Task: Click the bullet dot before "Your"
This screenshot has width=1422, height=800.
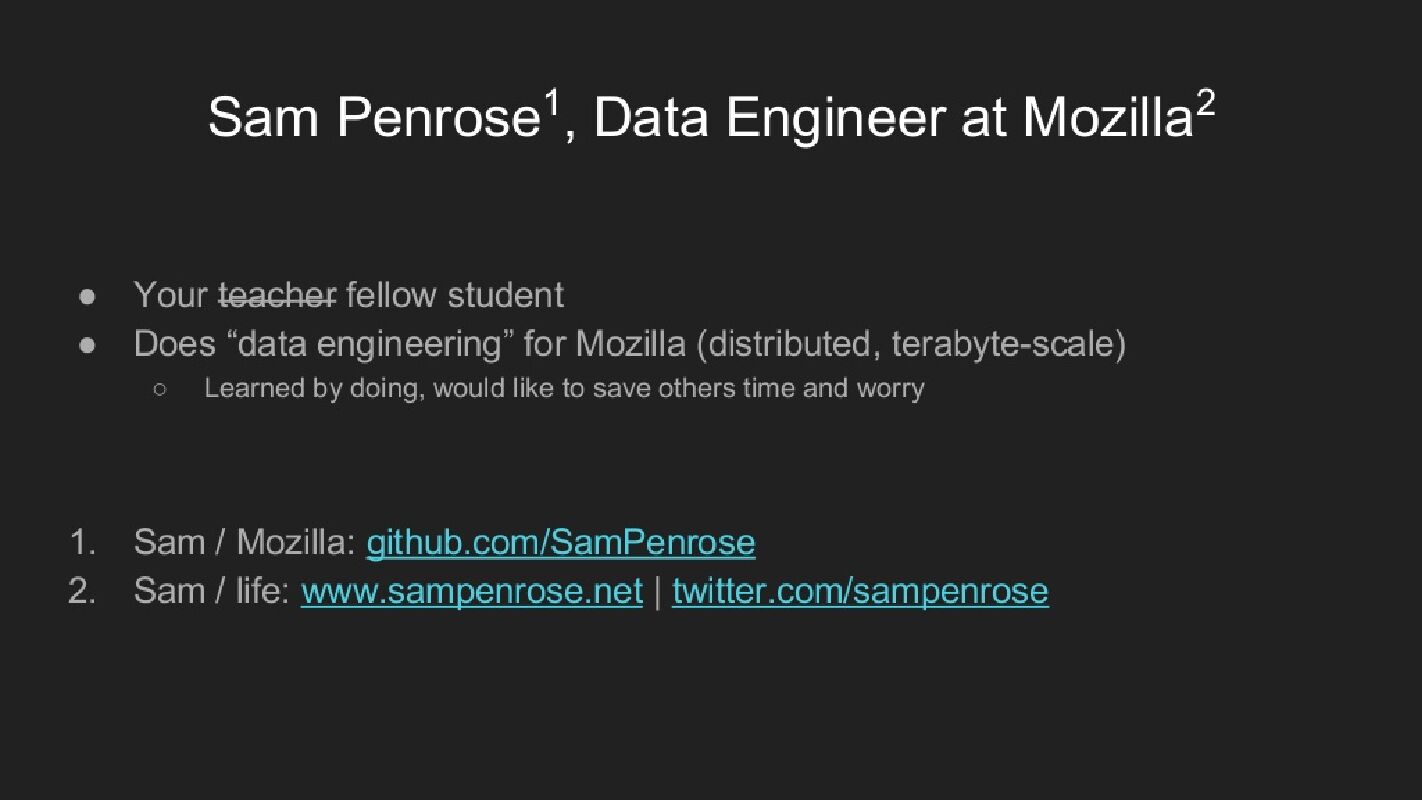Action: coord(87,296)
